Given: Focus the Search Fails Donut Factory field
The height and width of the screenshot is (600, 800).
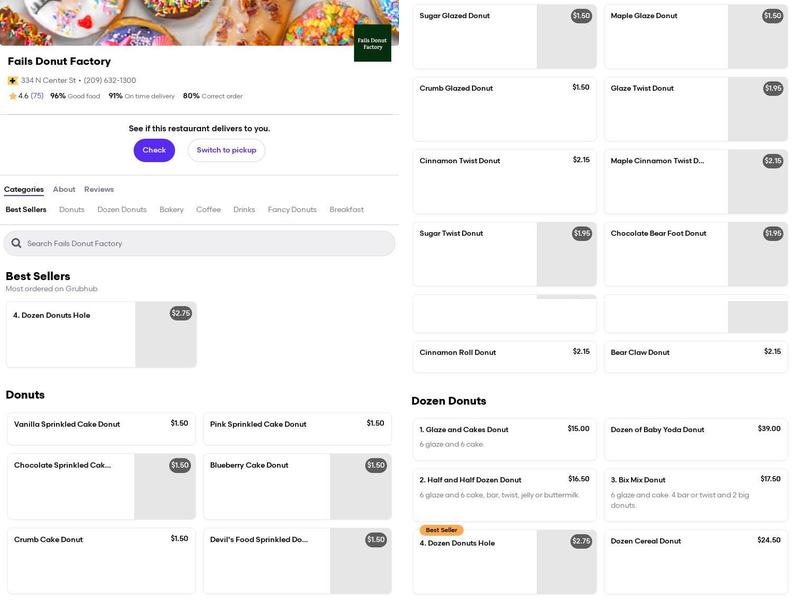Looking at the screenshot, I should click(200, 243).
